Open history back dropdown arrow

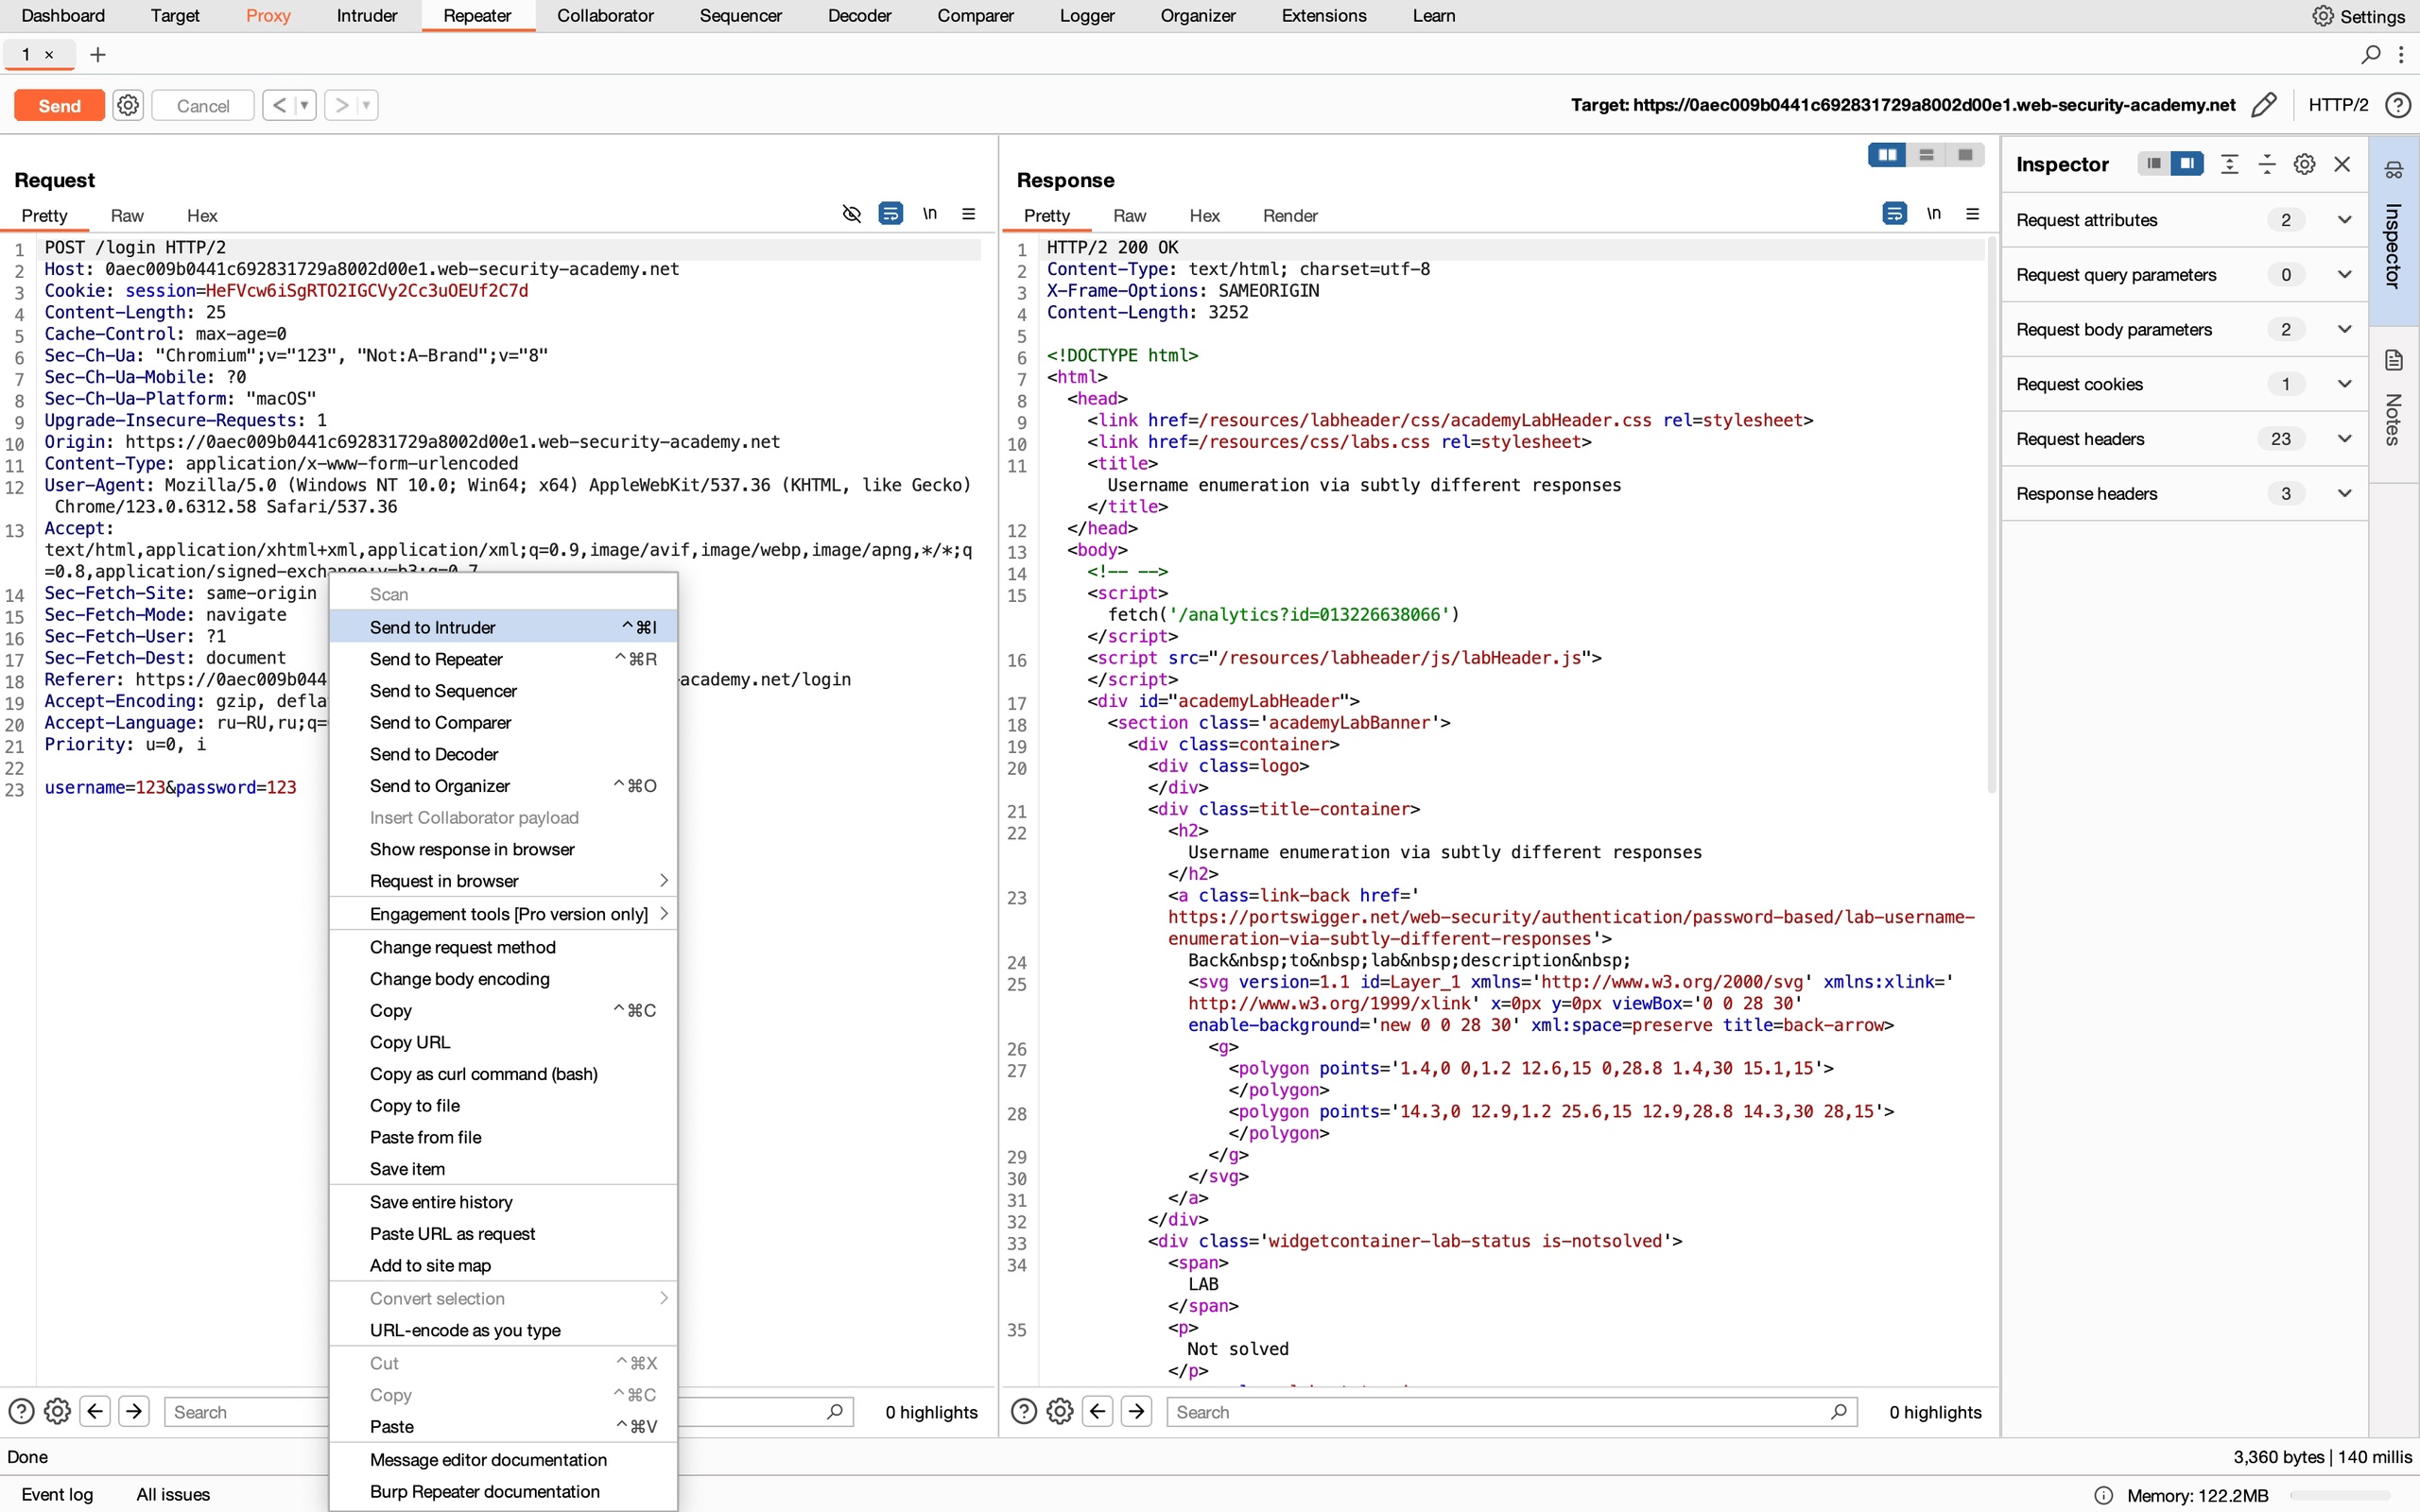(305, 105)
